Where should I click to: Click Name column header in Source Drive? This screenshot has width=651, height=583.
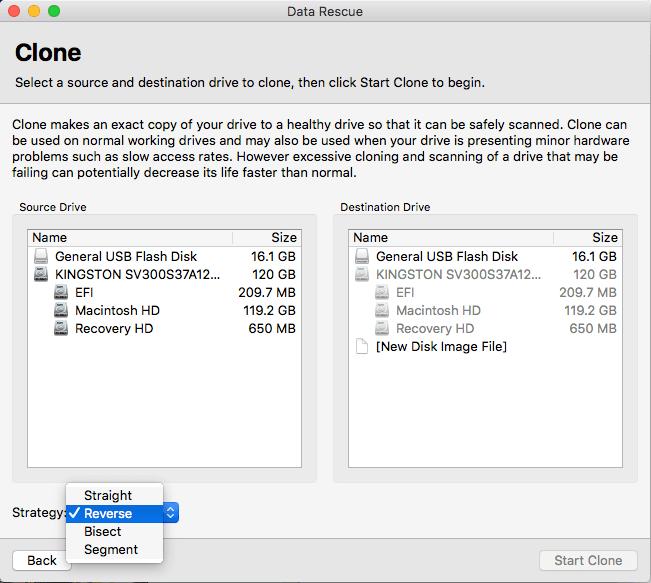coord(130,238)
